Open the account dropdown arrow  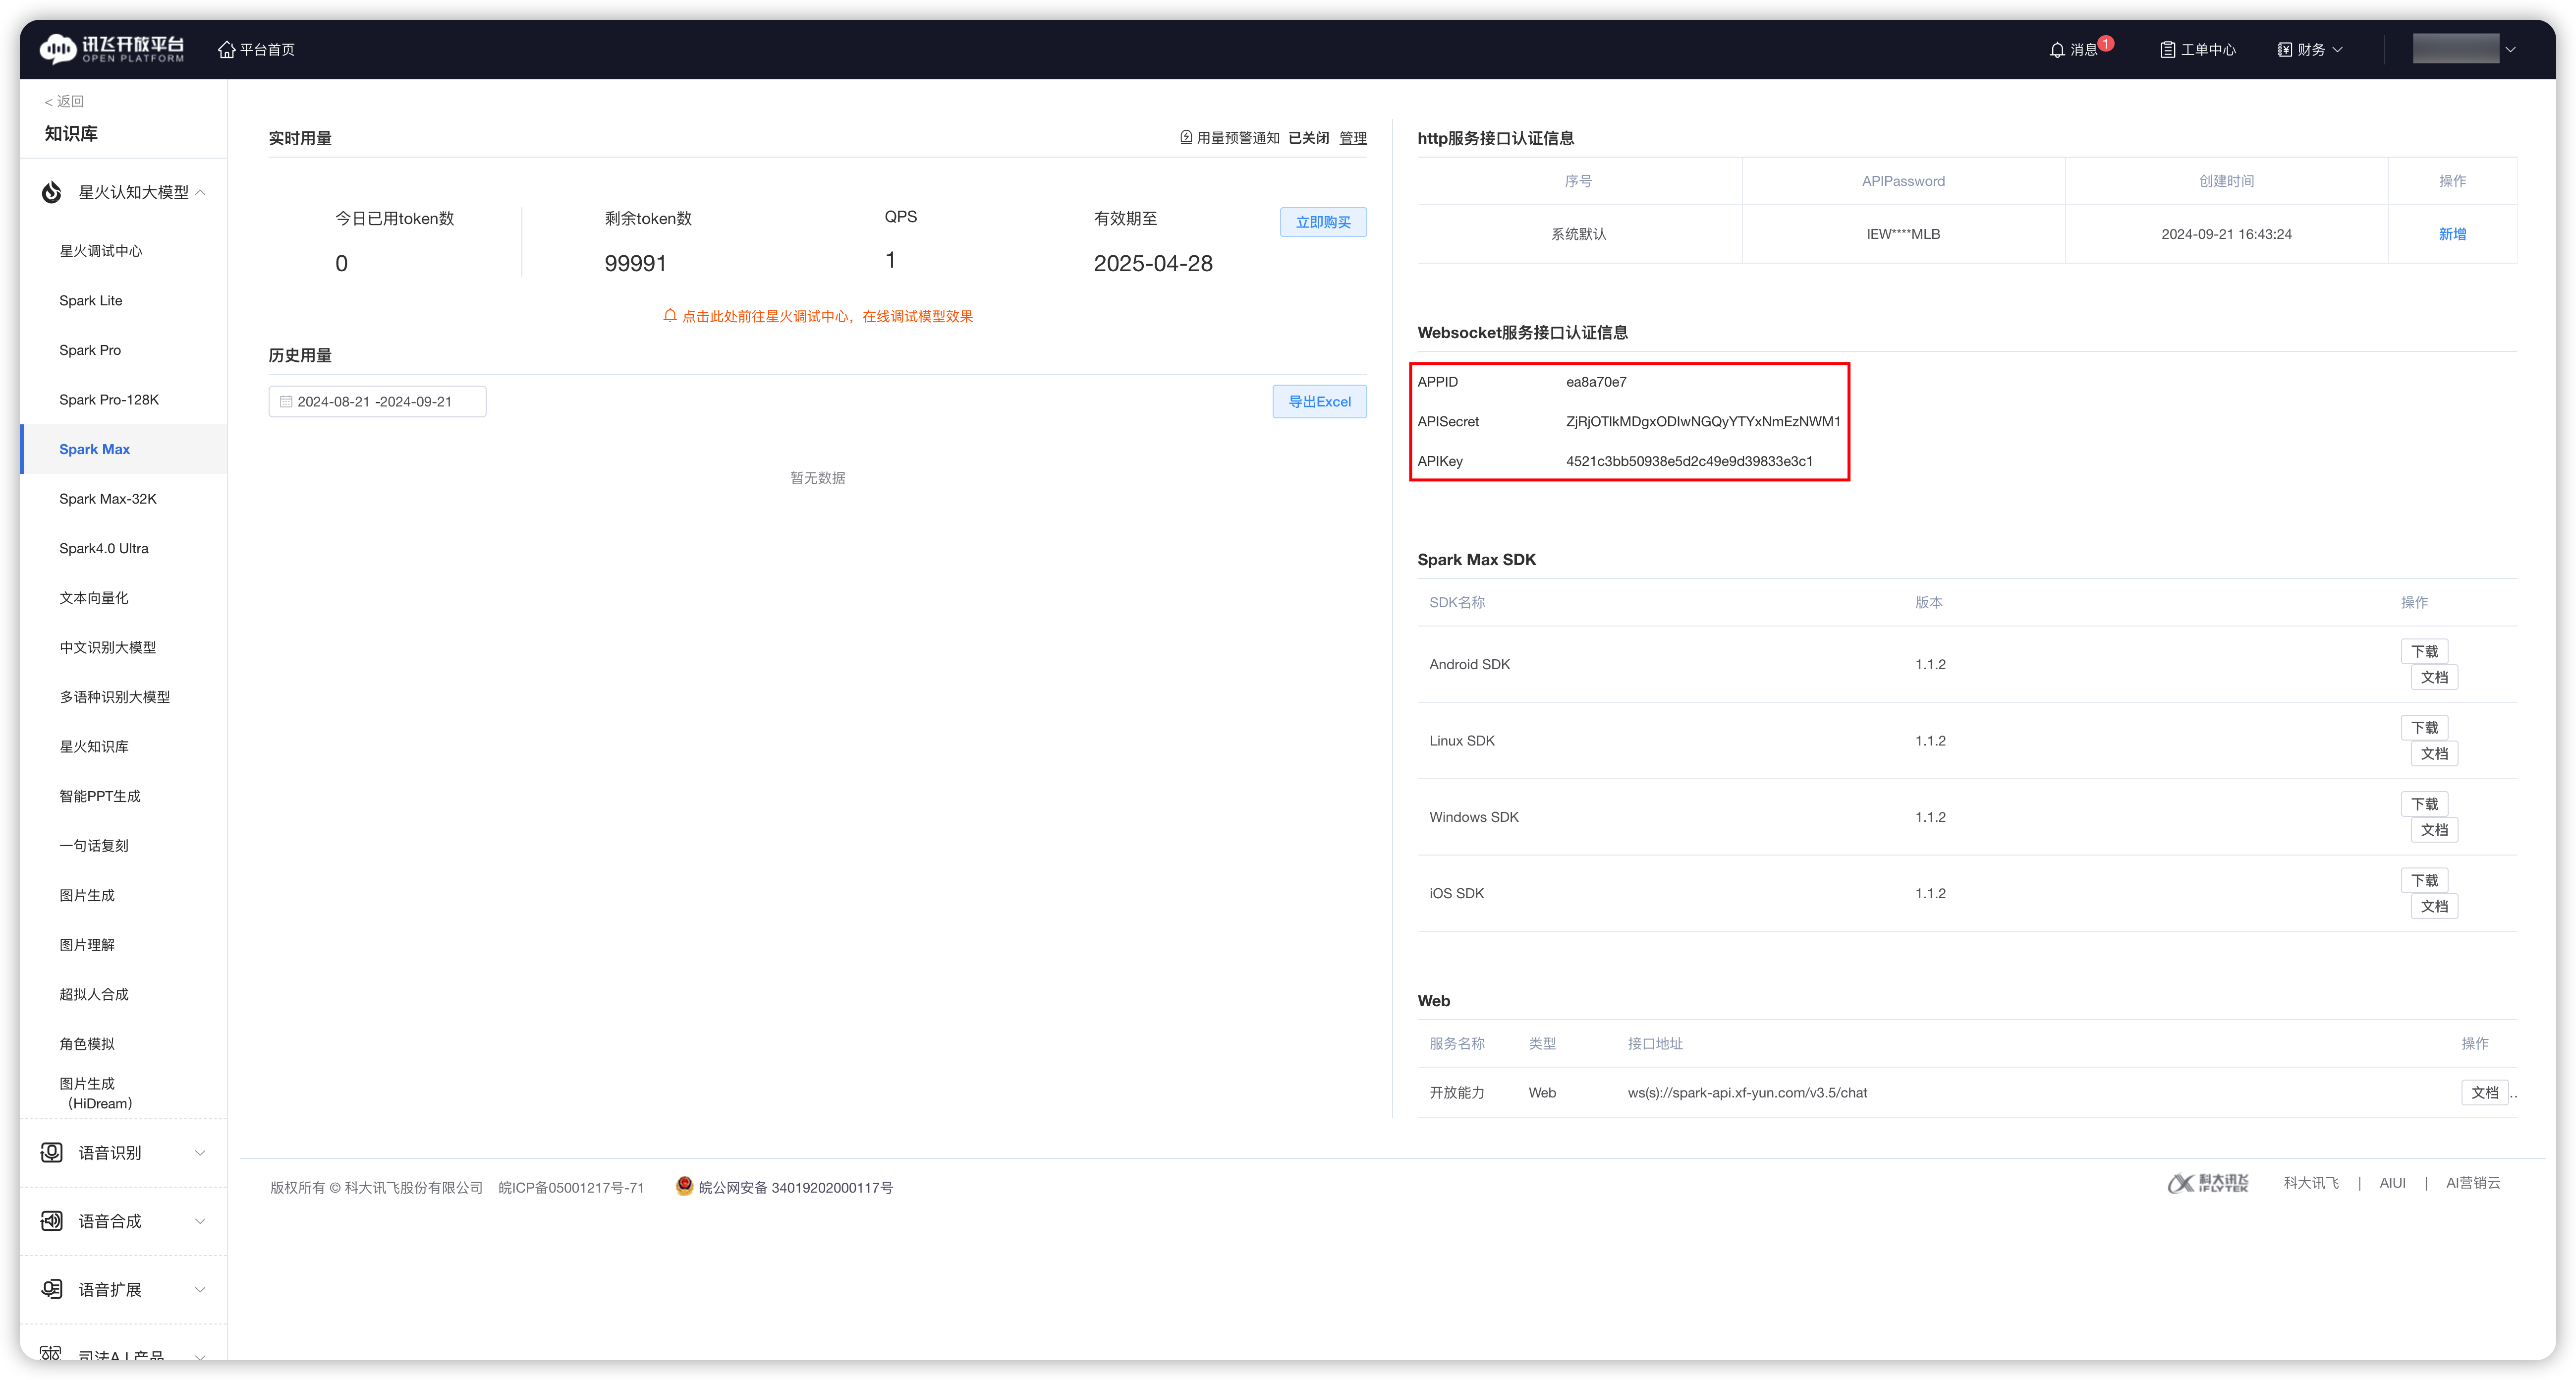point(2510,50)
